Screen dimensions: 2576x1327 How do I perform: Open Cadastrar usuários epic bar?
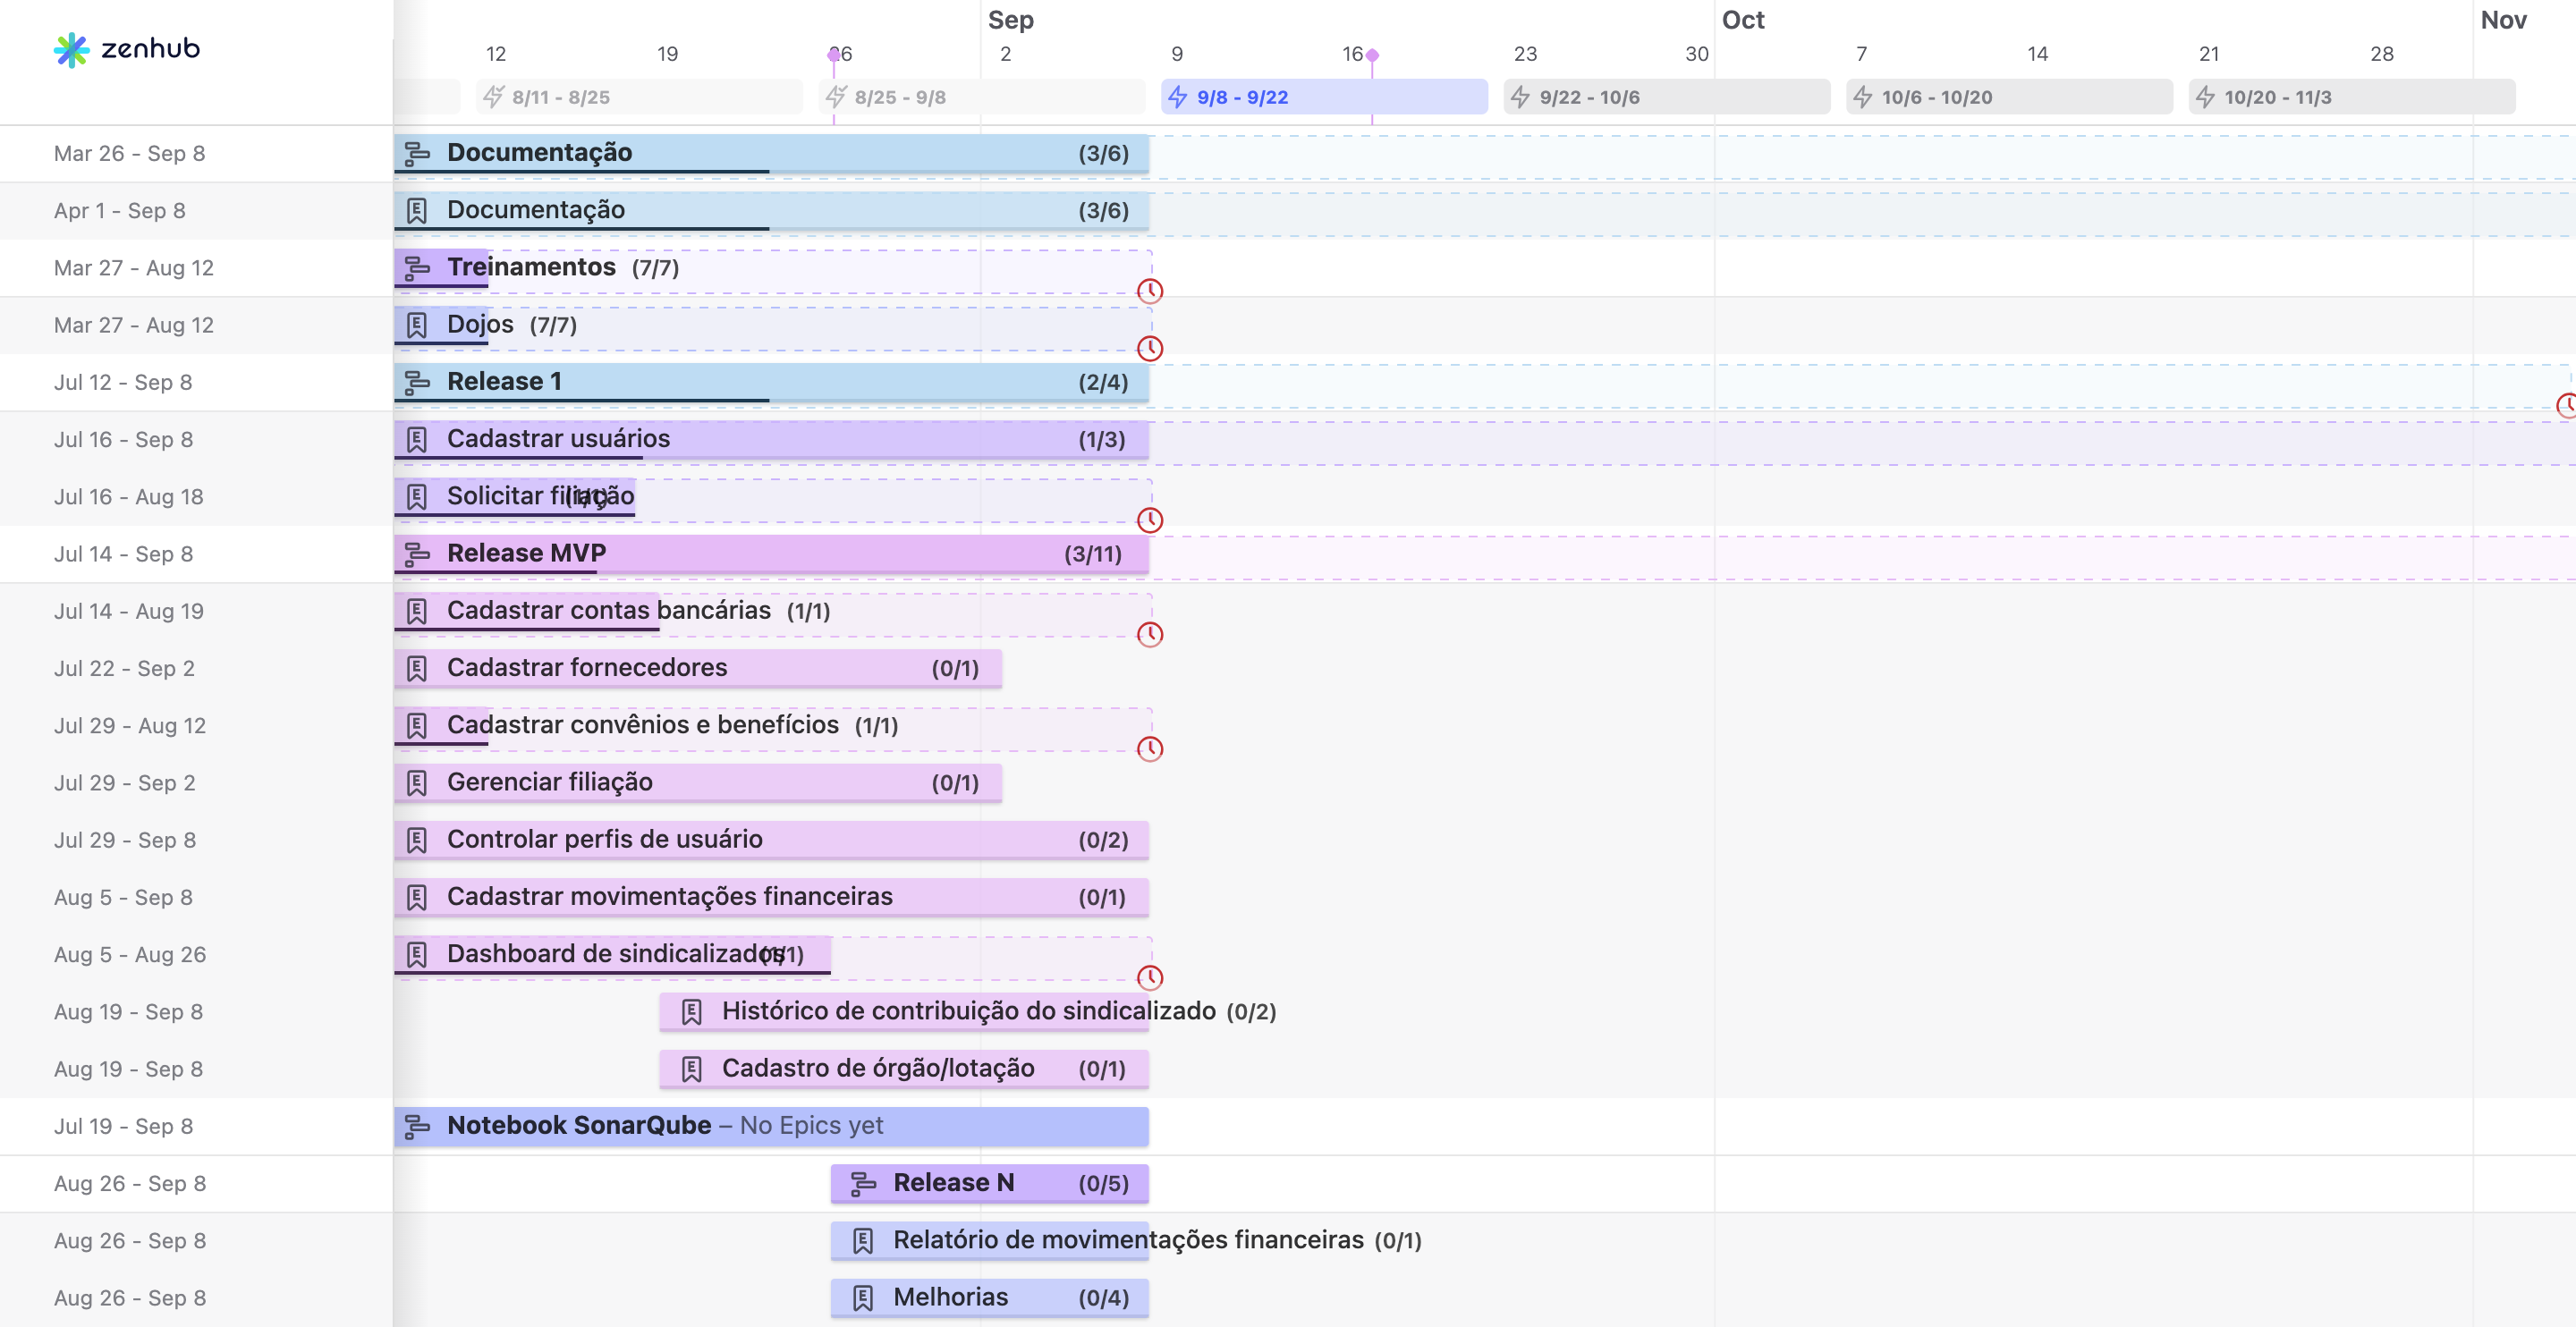pos(771,439)
